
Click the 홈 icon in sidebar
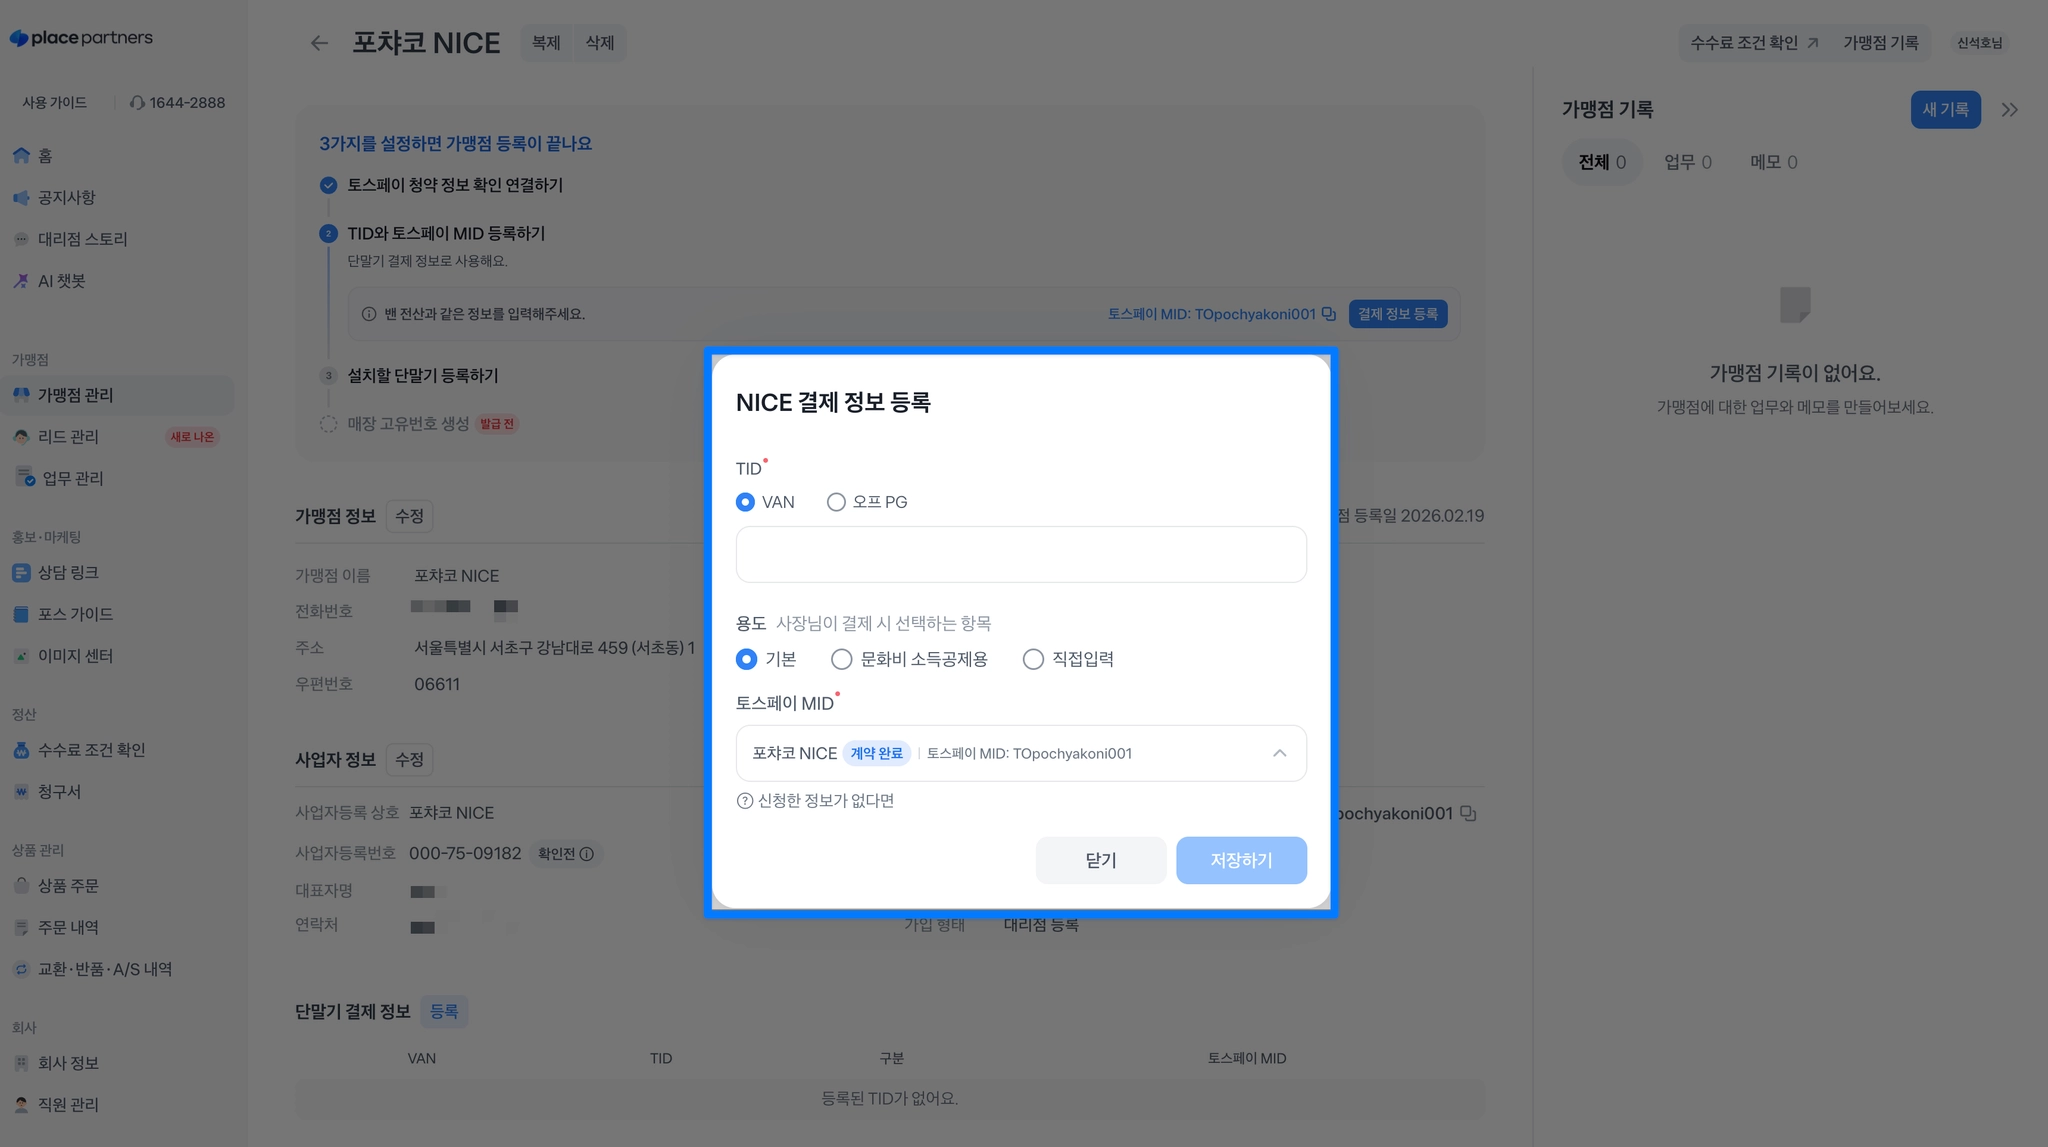point(21,156)
